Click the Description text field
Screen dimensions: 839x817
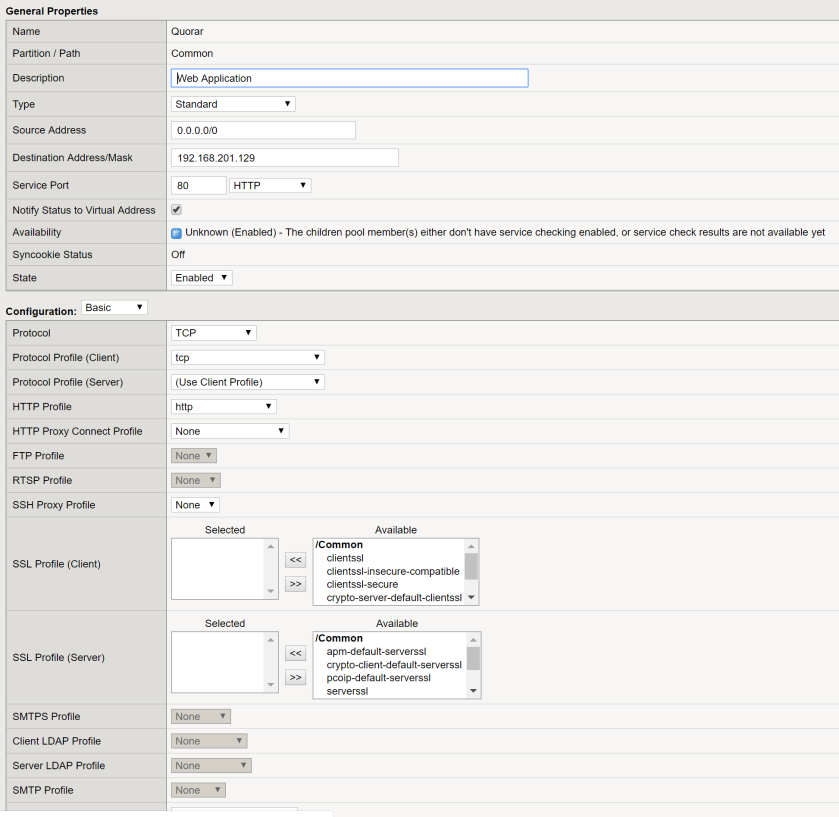click(x=349, y=78)
